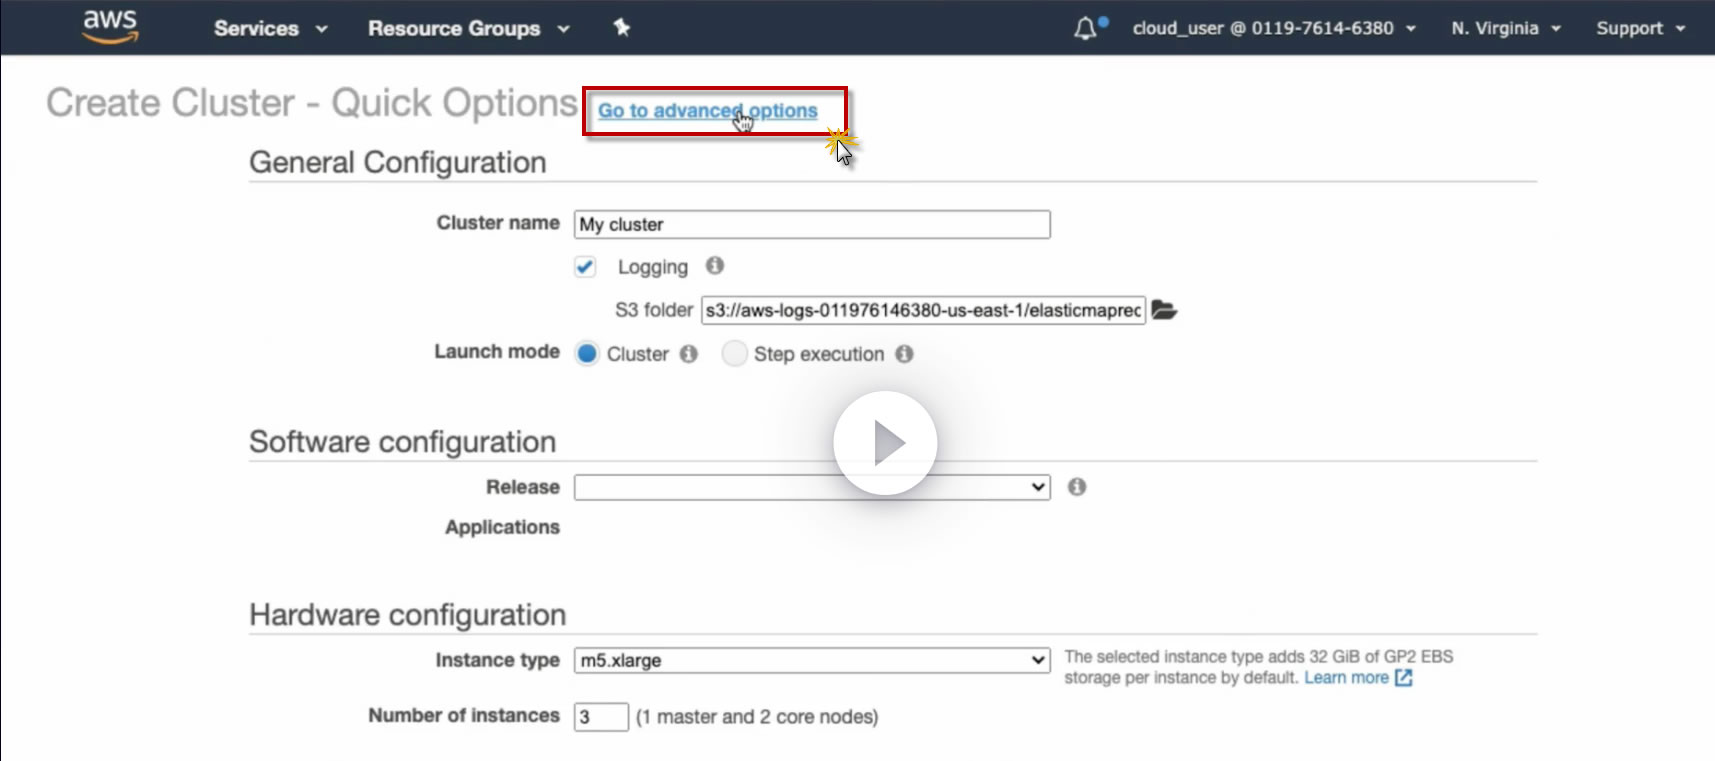Click the Applications label

pyautogui.click(x=502, y=527)
